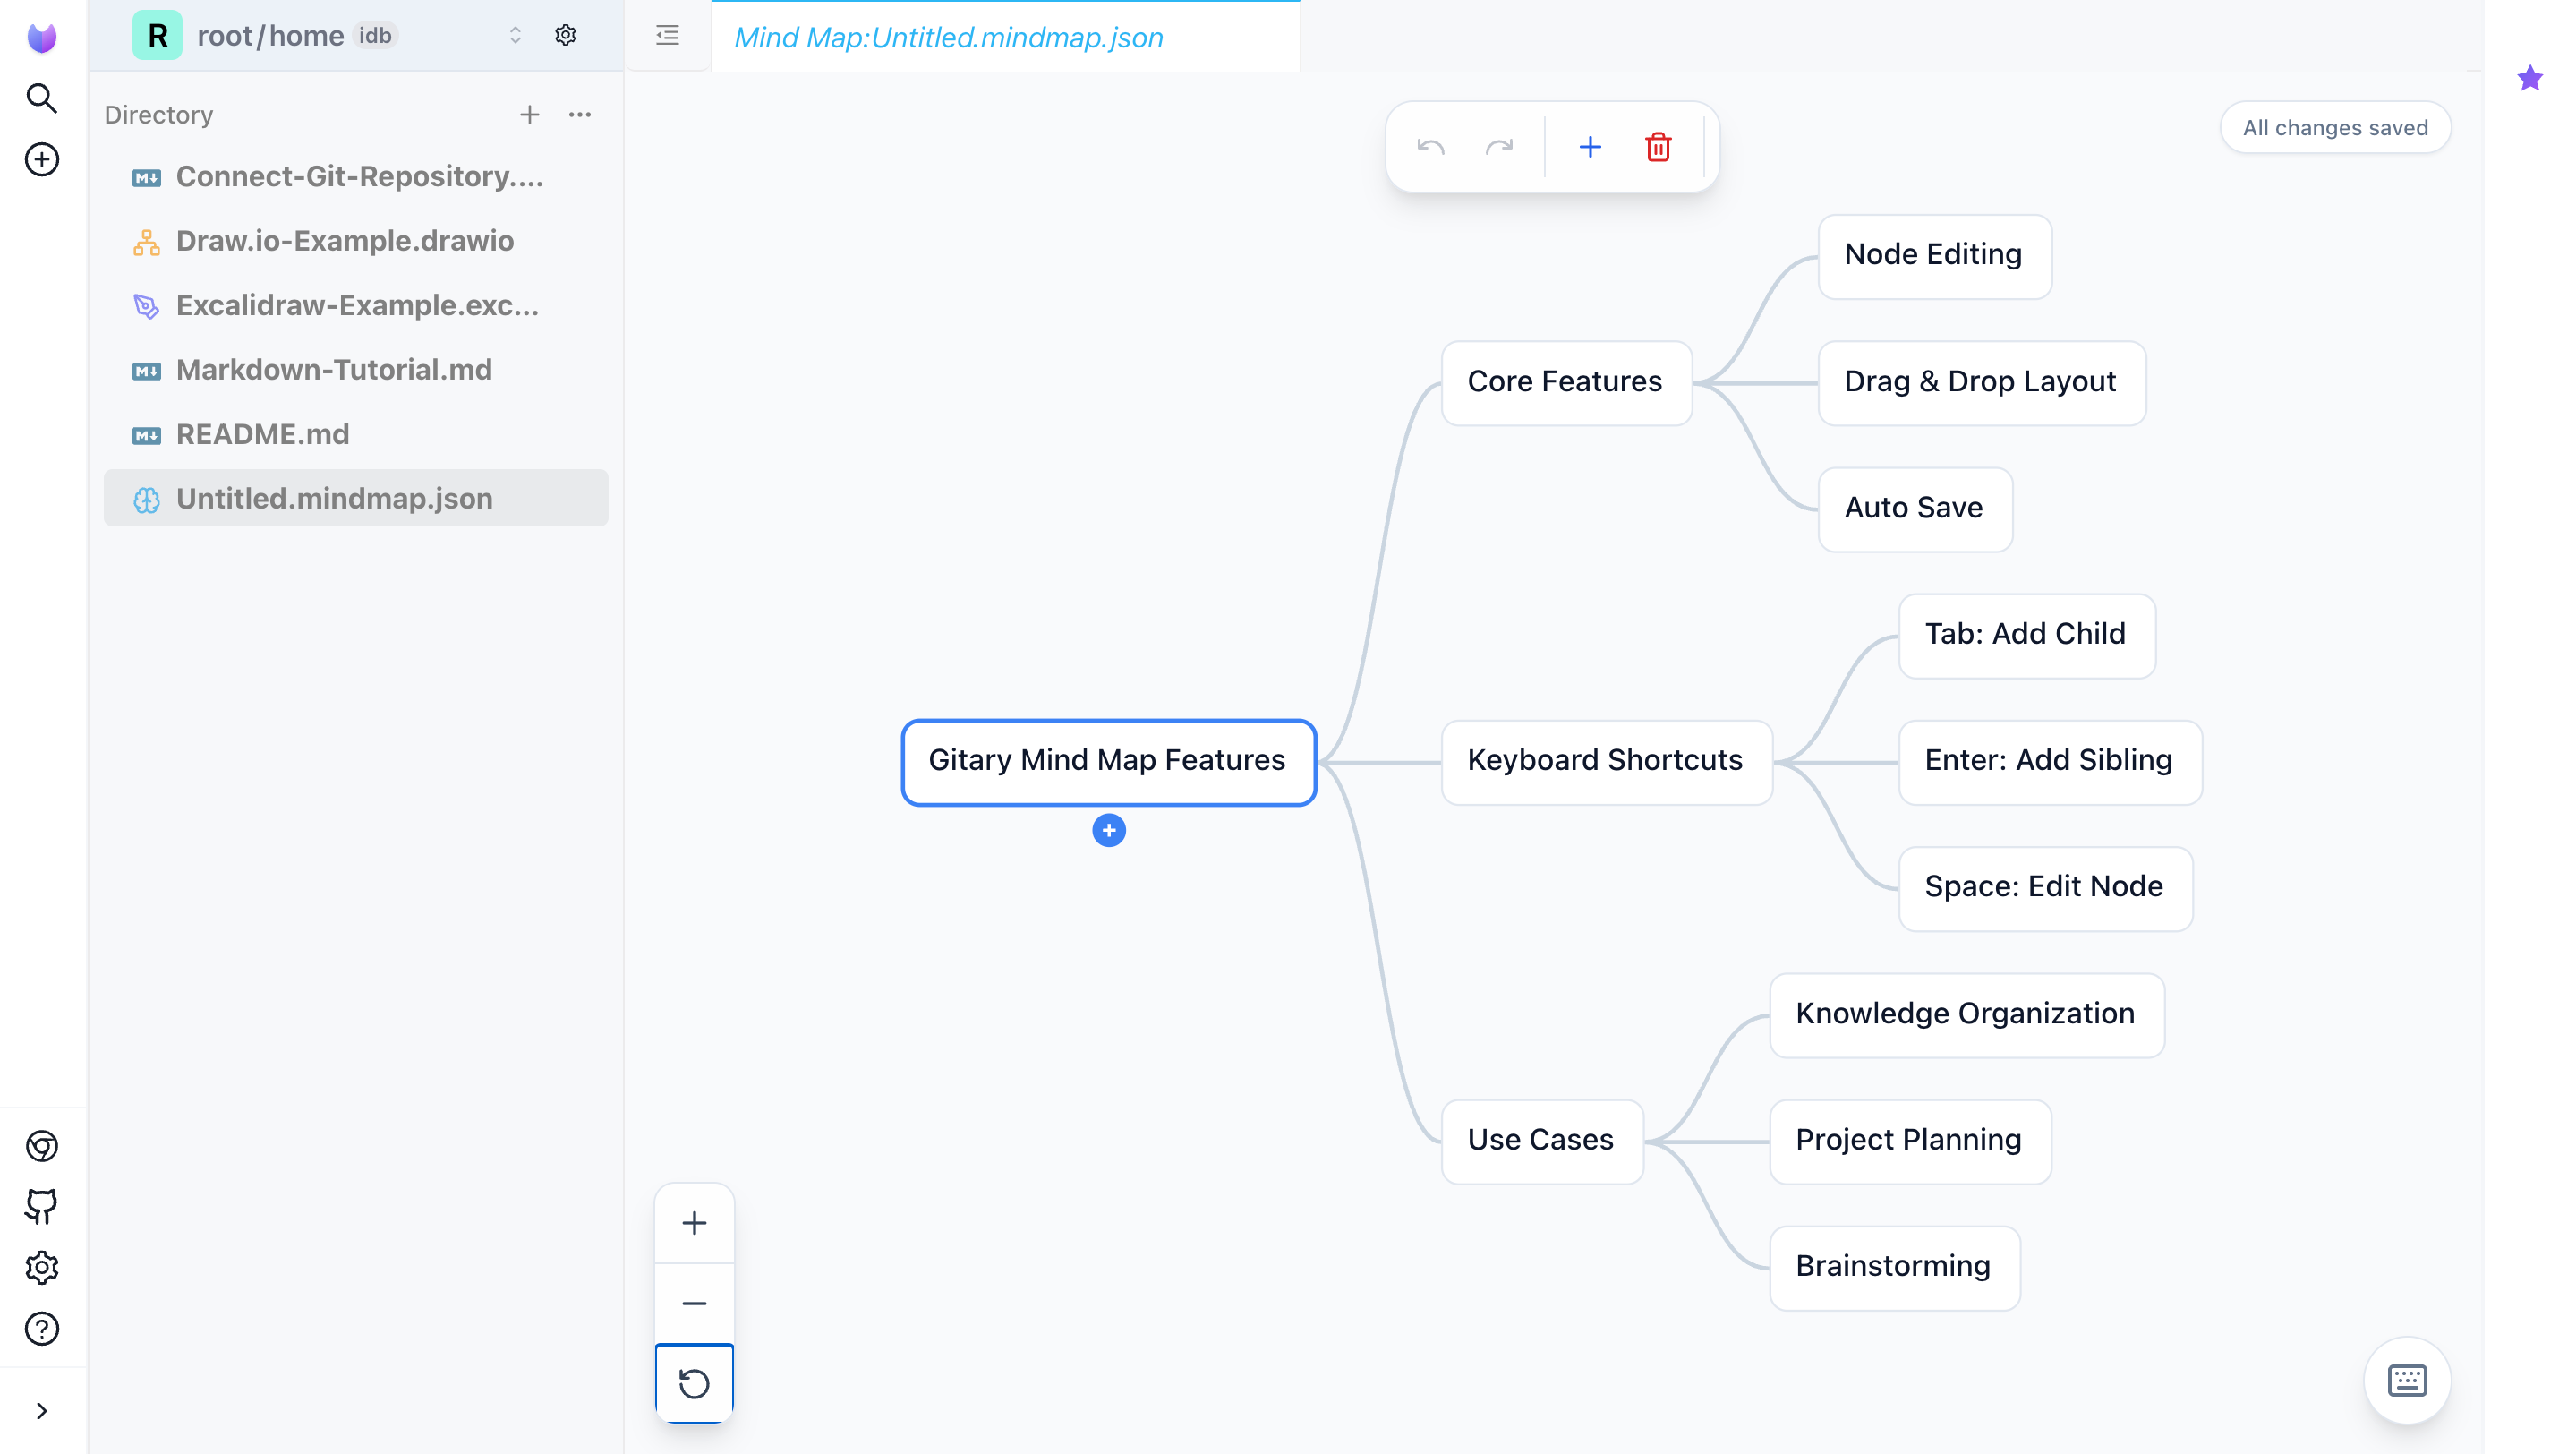This screenshot has width=2576, height=1454.
Task: Open the Chrome icon in left sidebar
Action: click(41, 1145)
